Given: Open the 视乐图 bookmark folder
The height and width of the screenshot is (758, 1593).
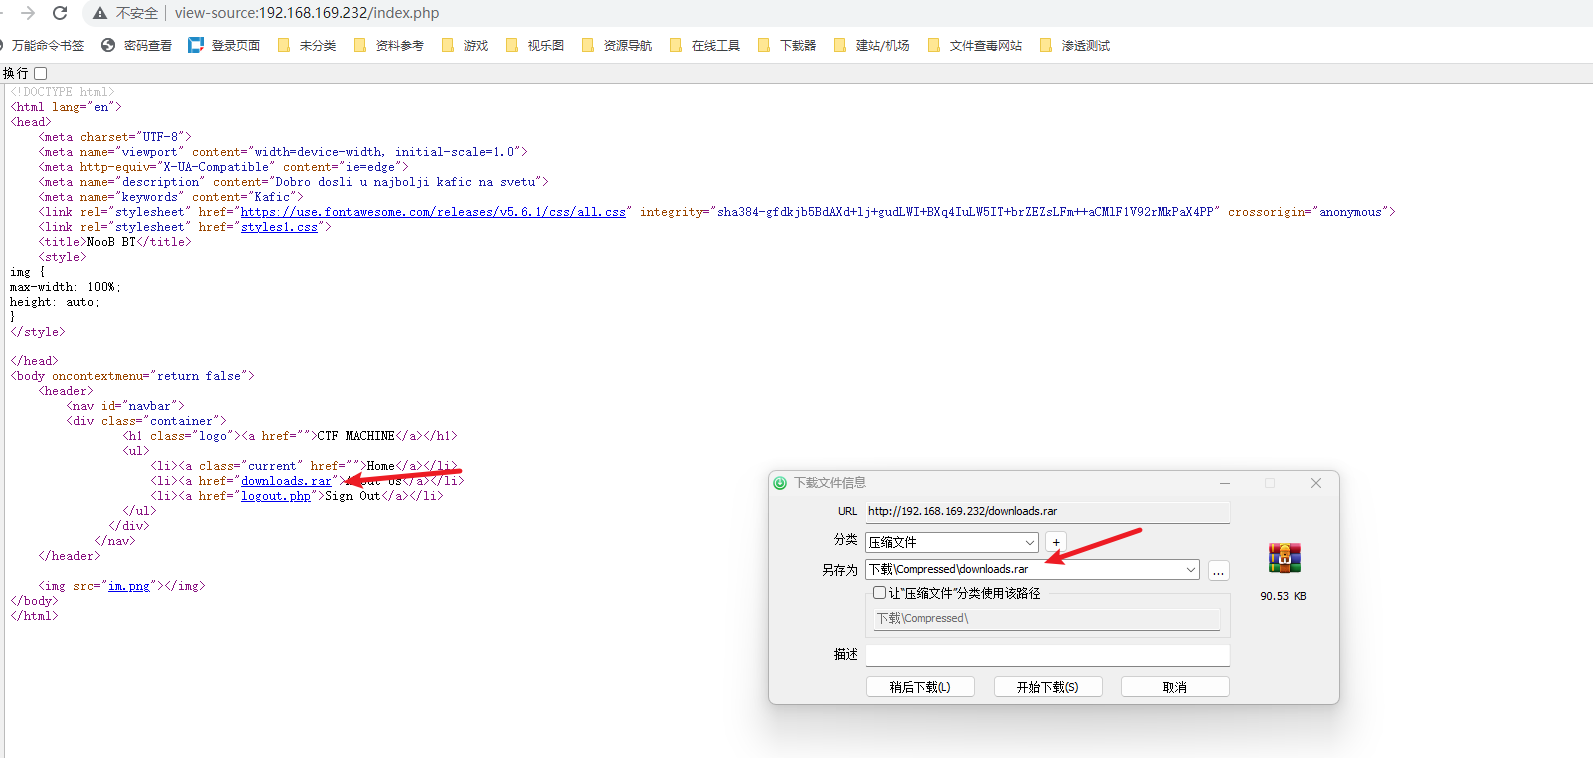Looking at the screenshot, I should point(535,45).
